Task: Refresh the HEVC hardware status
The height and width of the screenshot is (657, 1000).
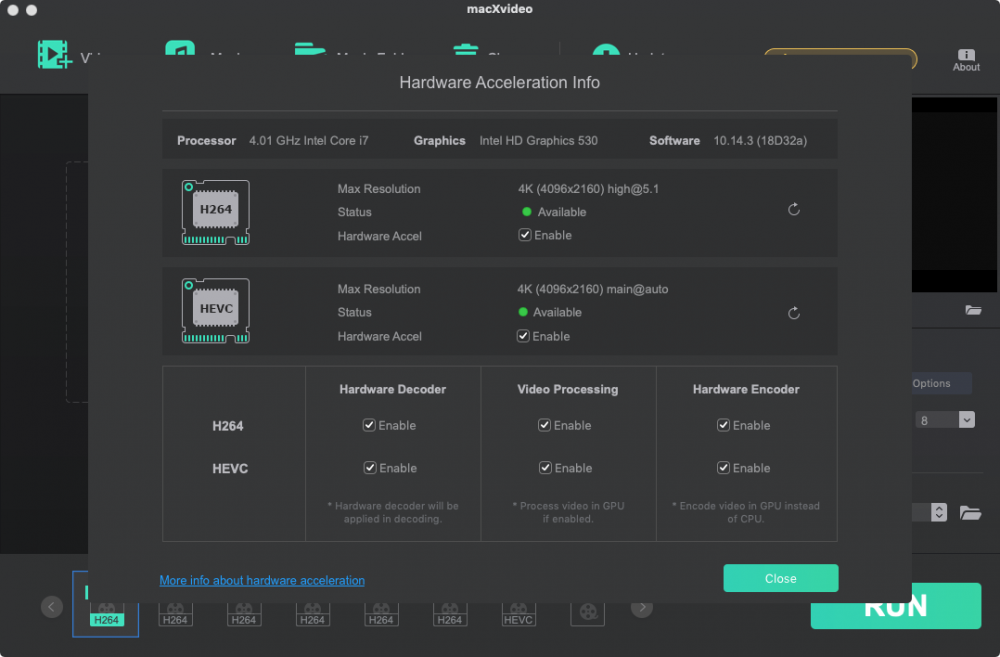Action: pos(793,313)
